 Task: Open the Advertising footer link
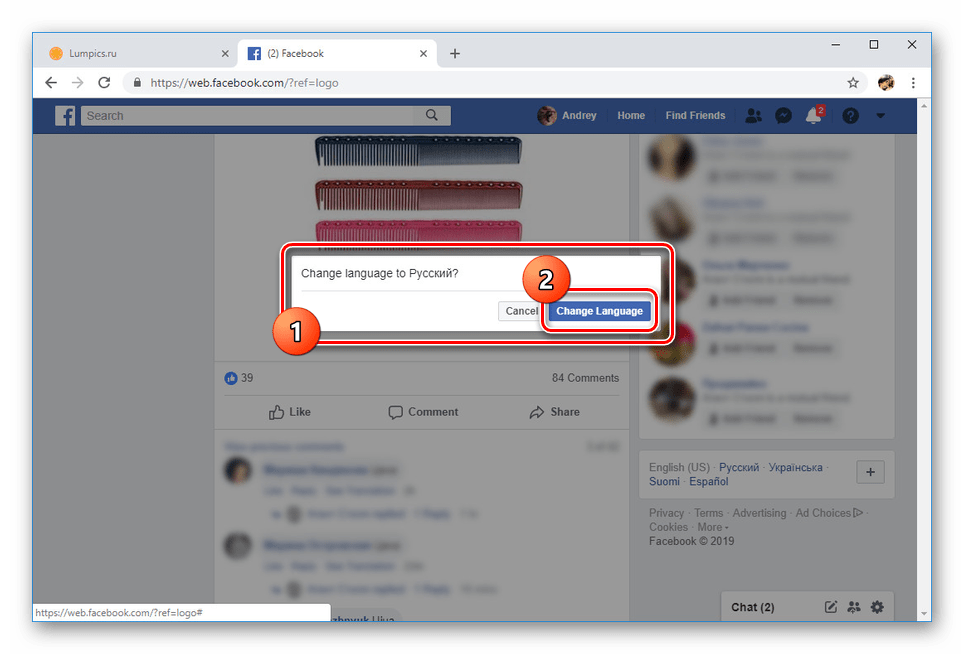click(x=759, y=513)
